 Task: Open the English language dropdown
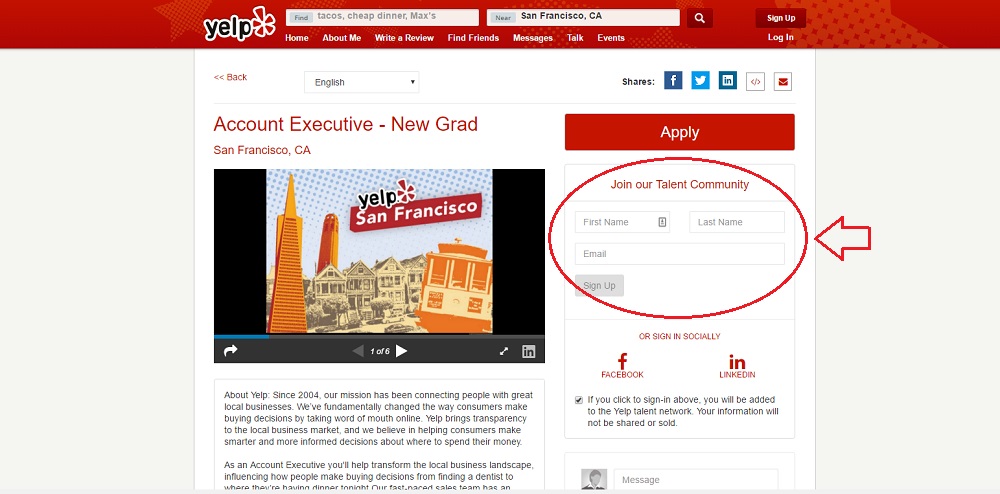click(x=362, y=82)
